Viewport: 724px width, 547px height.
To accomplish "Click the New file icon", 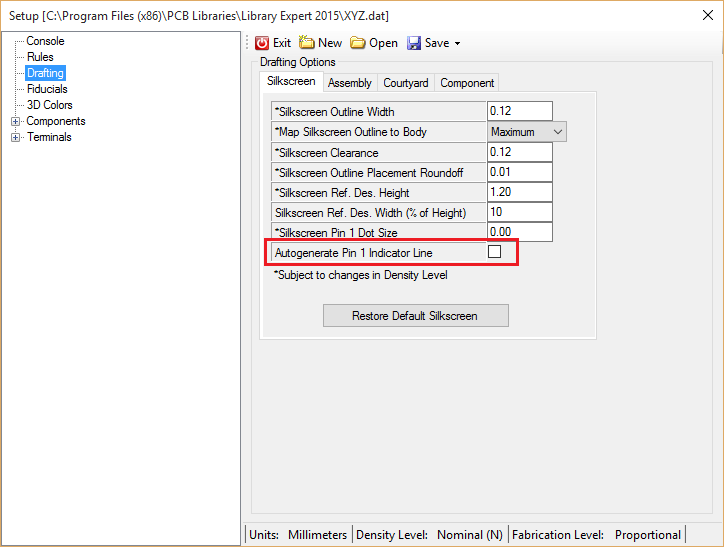I will (x=307, y=43).
